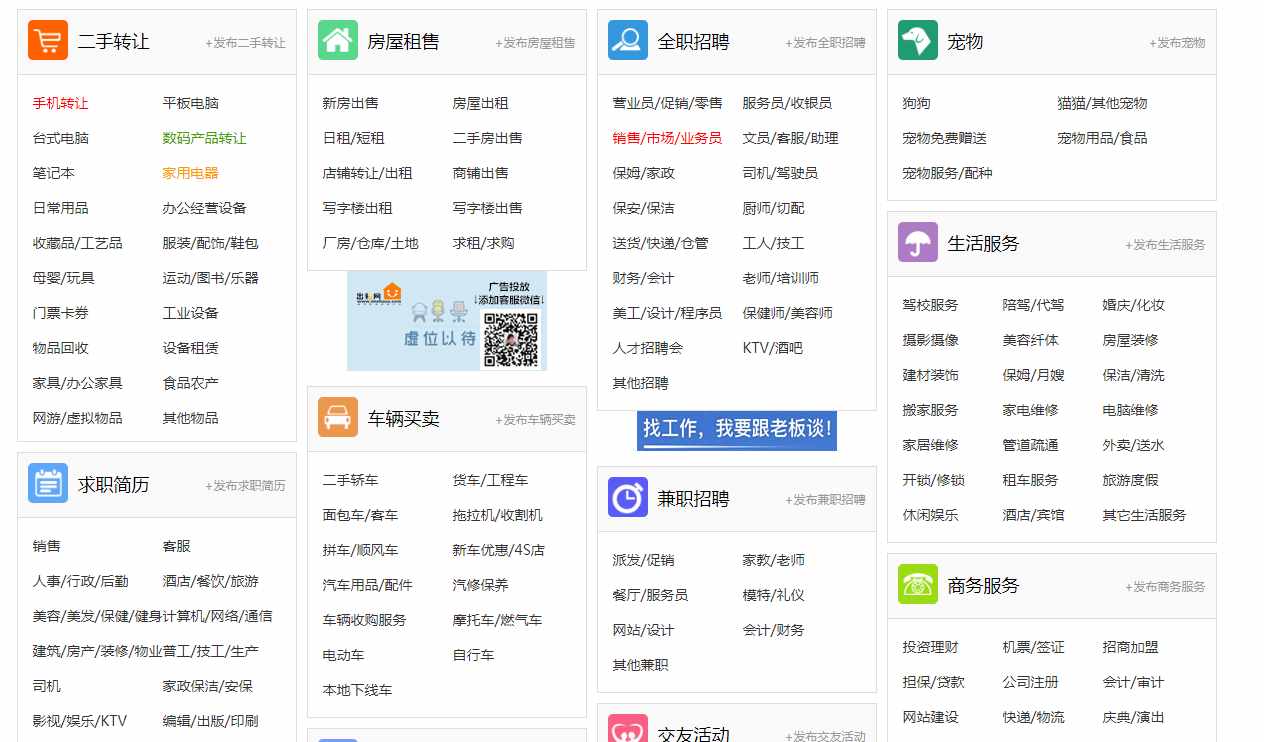Click +发布二手转让 to post a listing
The height and width of the screenshot is (742, 1264).
245,43
